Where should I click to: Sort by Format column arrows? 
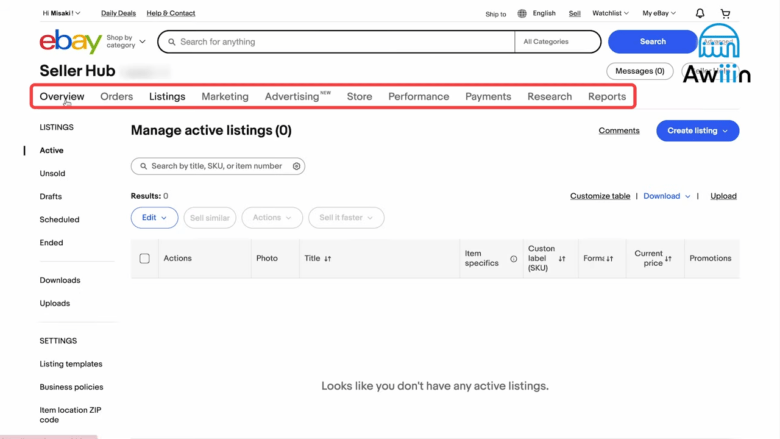610,259
